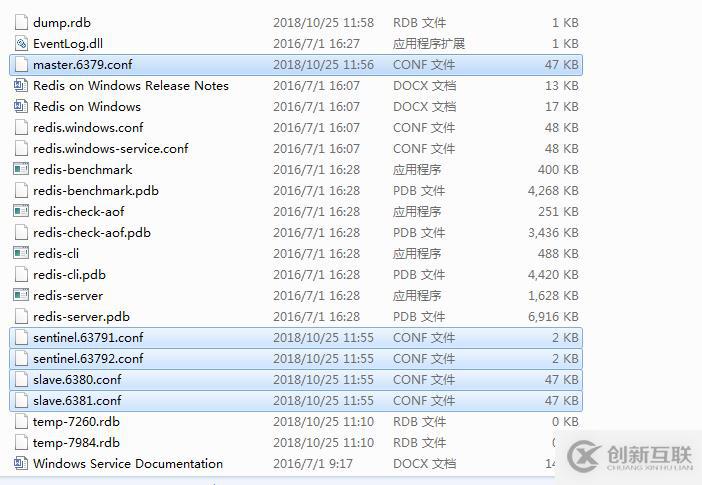The width and height of the screenshot is (702, 485).
Task: Select the slave.6381.conf file name
Action: [77, 401]
